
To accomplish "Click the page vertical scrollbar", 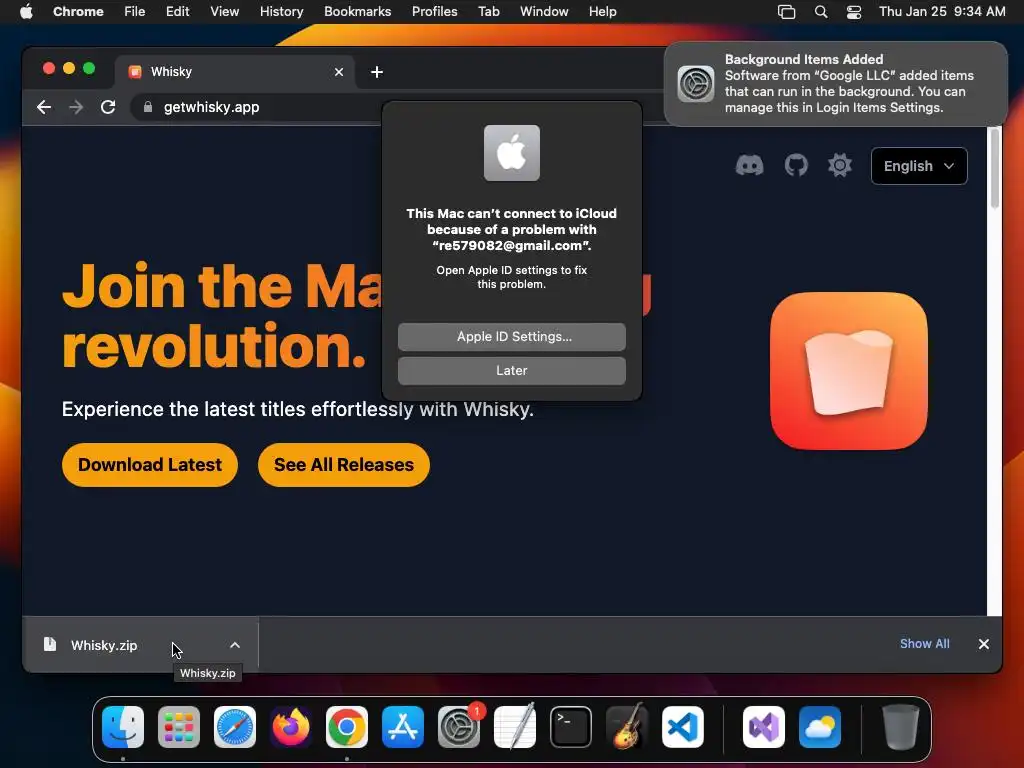I will 995,168.
